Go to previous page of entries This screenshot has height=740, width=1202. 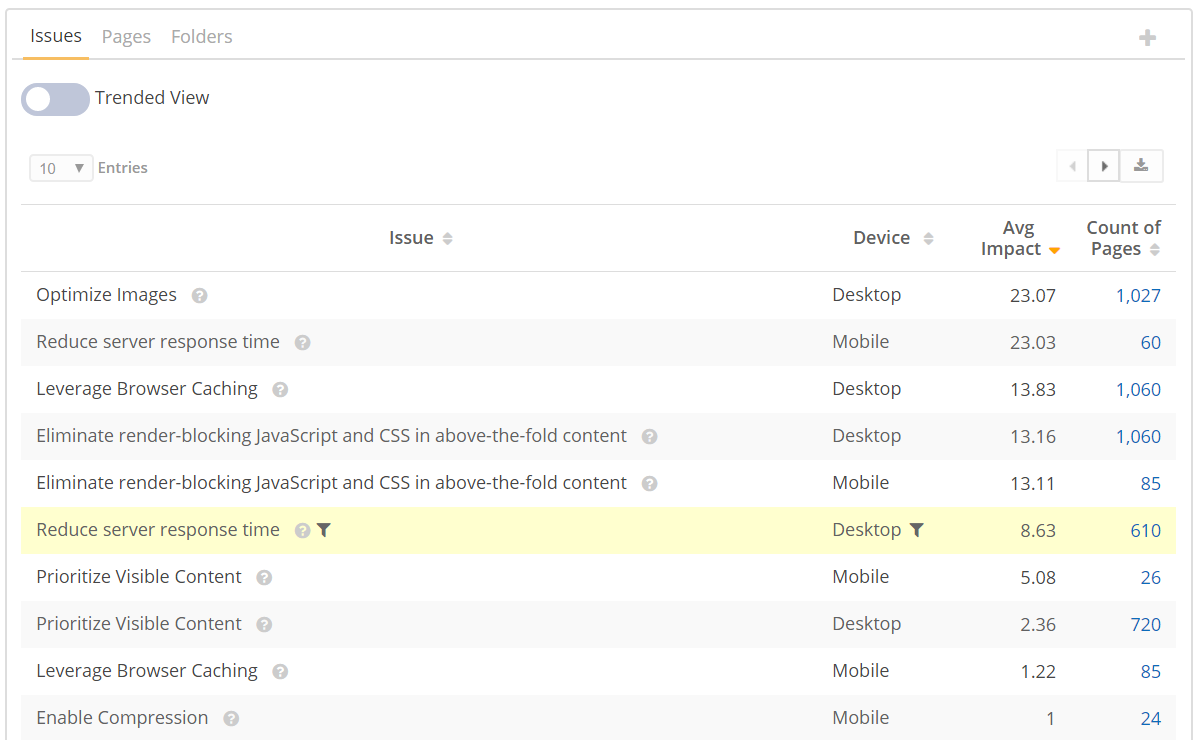[x=1073, y=166]
